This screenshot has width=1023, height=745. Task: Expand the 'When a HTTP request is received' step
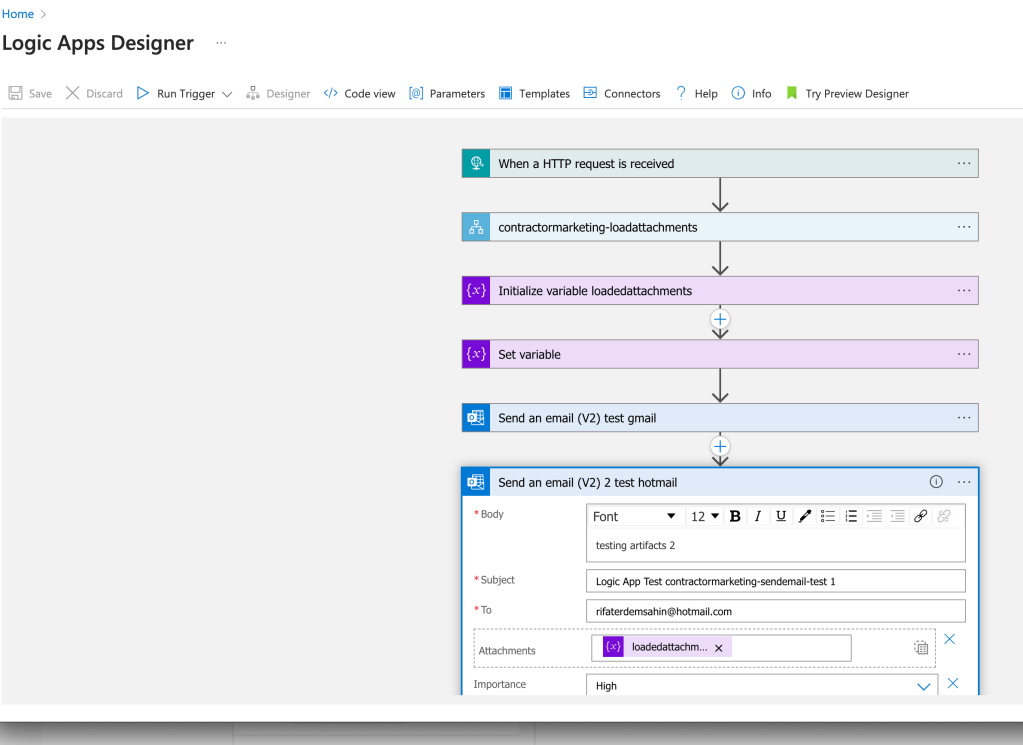coord(720,163)
